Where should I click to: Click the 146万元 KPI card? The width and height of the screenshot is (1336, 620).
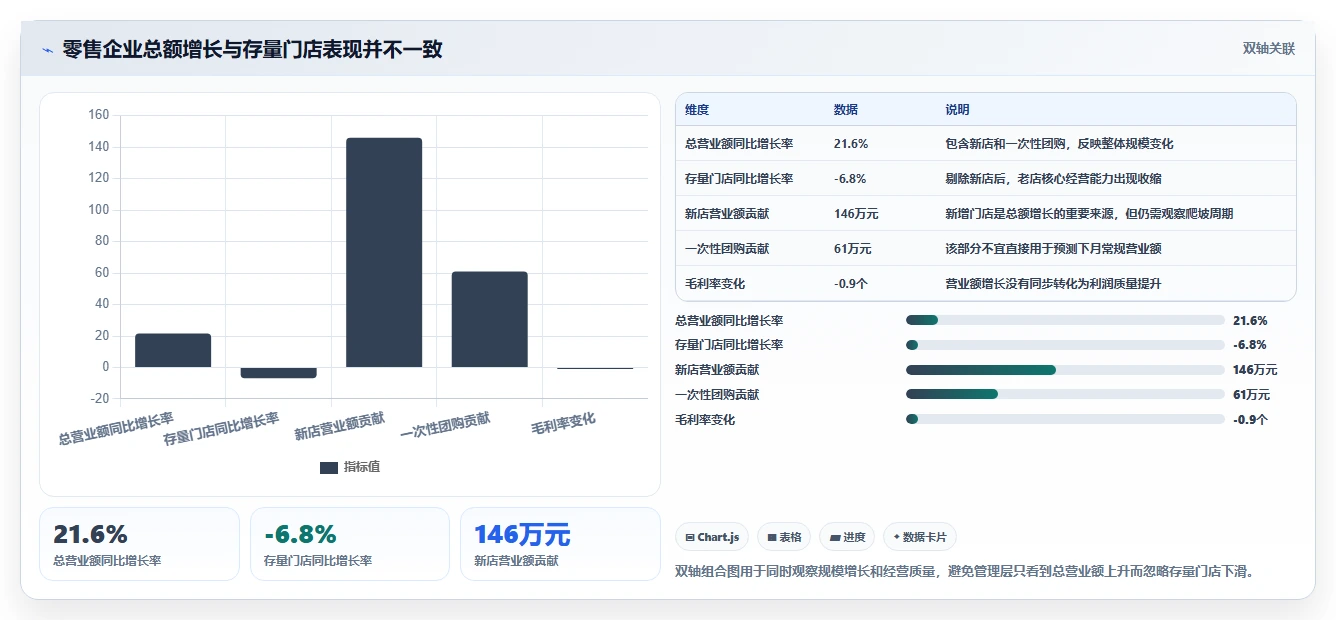coord(560,544)
